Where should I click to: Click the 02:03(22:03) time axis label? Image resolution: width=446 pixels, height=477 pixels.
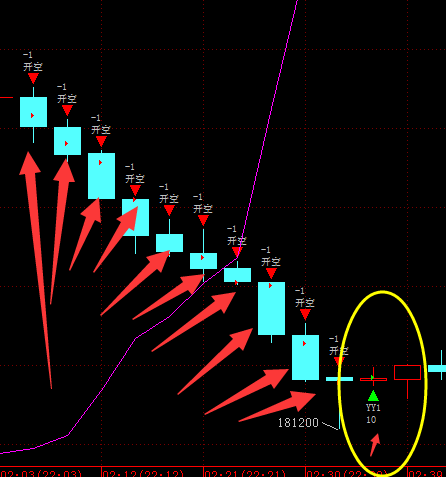tap(41, 473)
